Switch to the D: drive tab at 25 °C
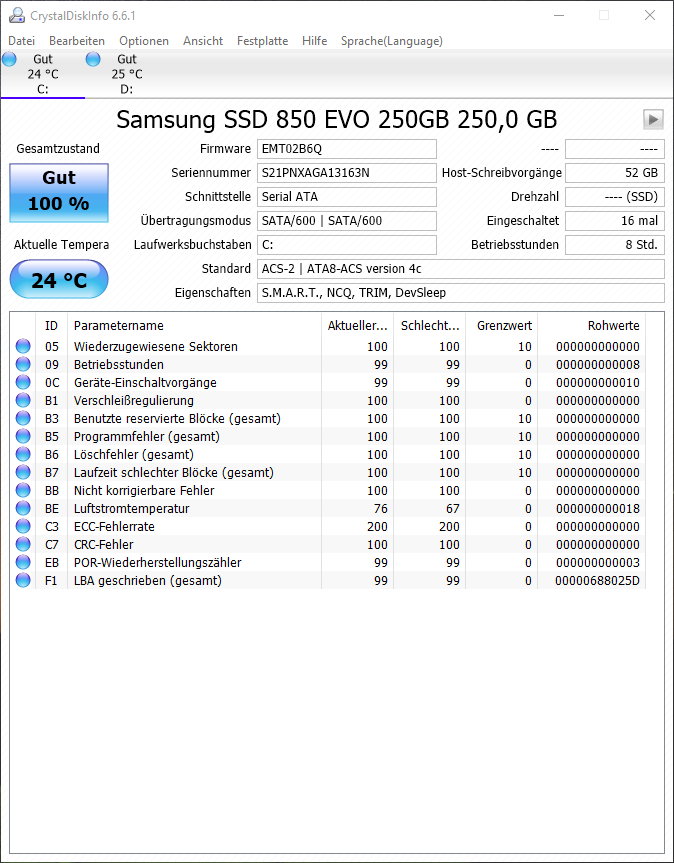This screenshot has width=674, height=863. click(x=127, y=74)
